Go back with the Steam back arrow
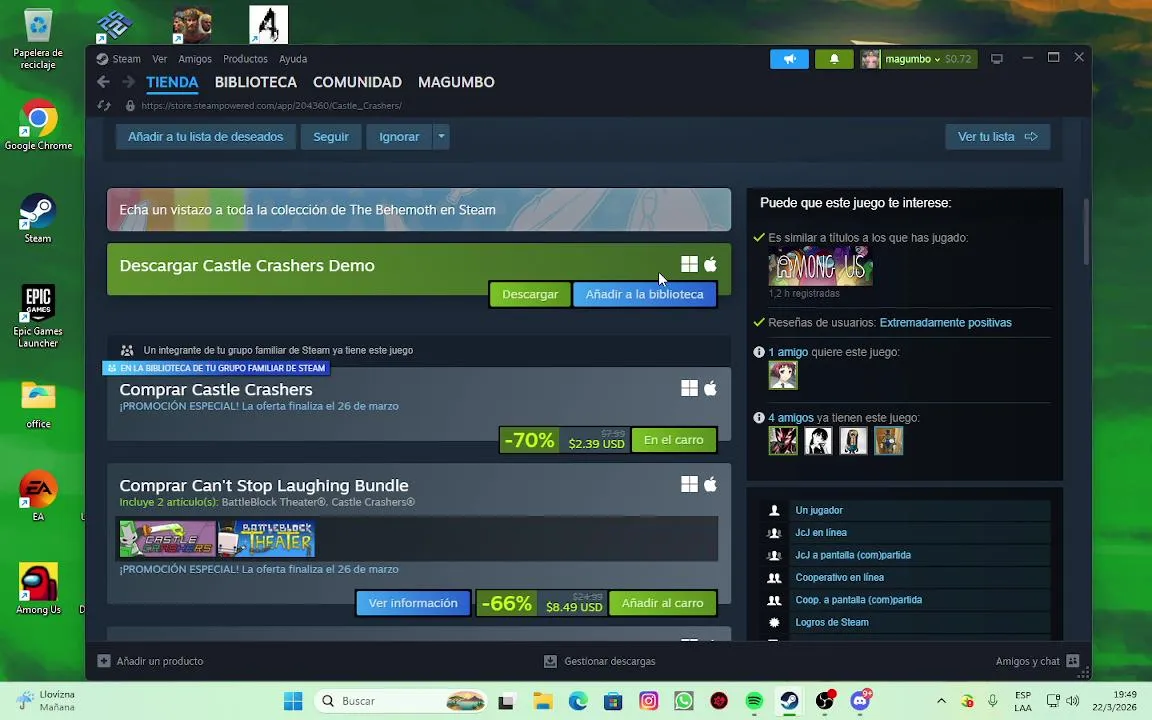 tap(104, 82)
